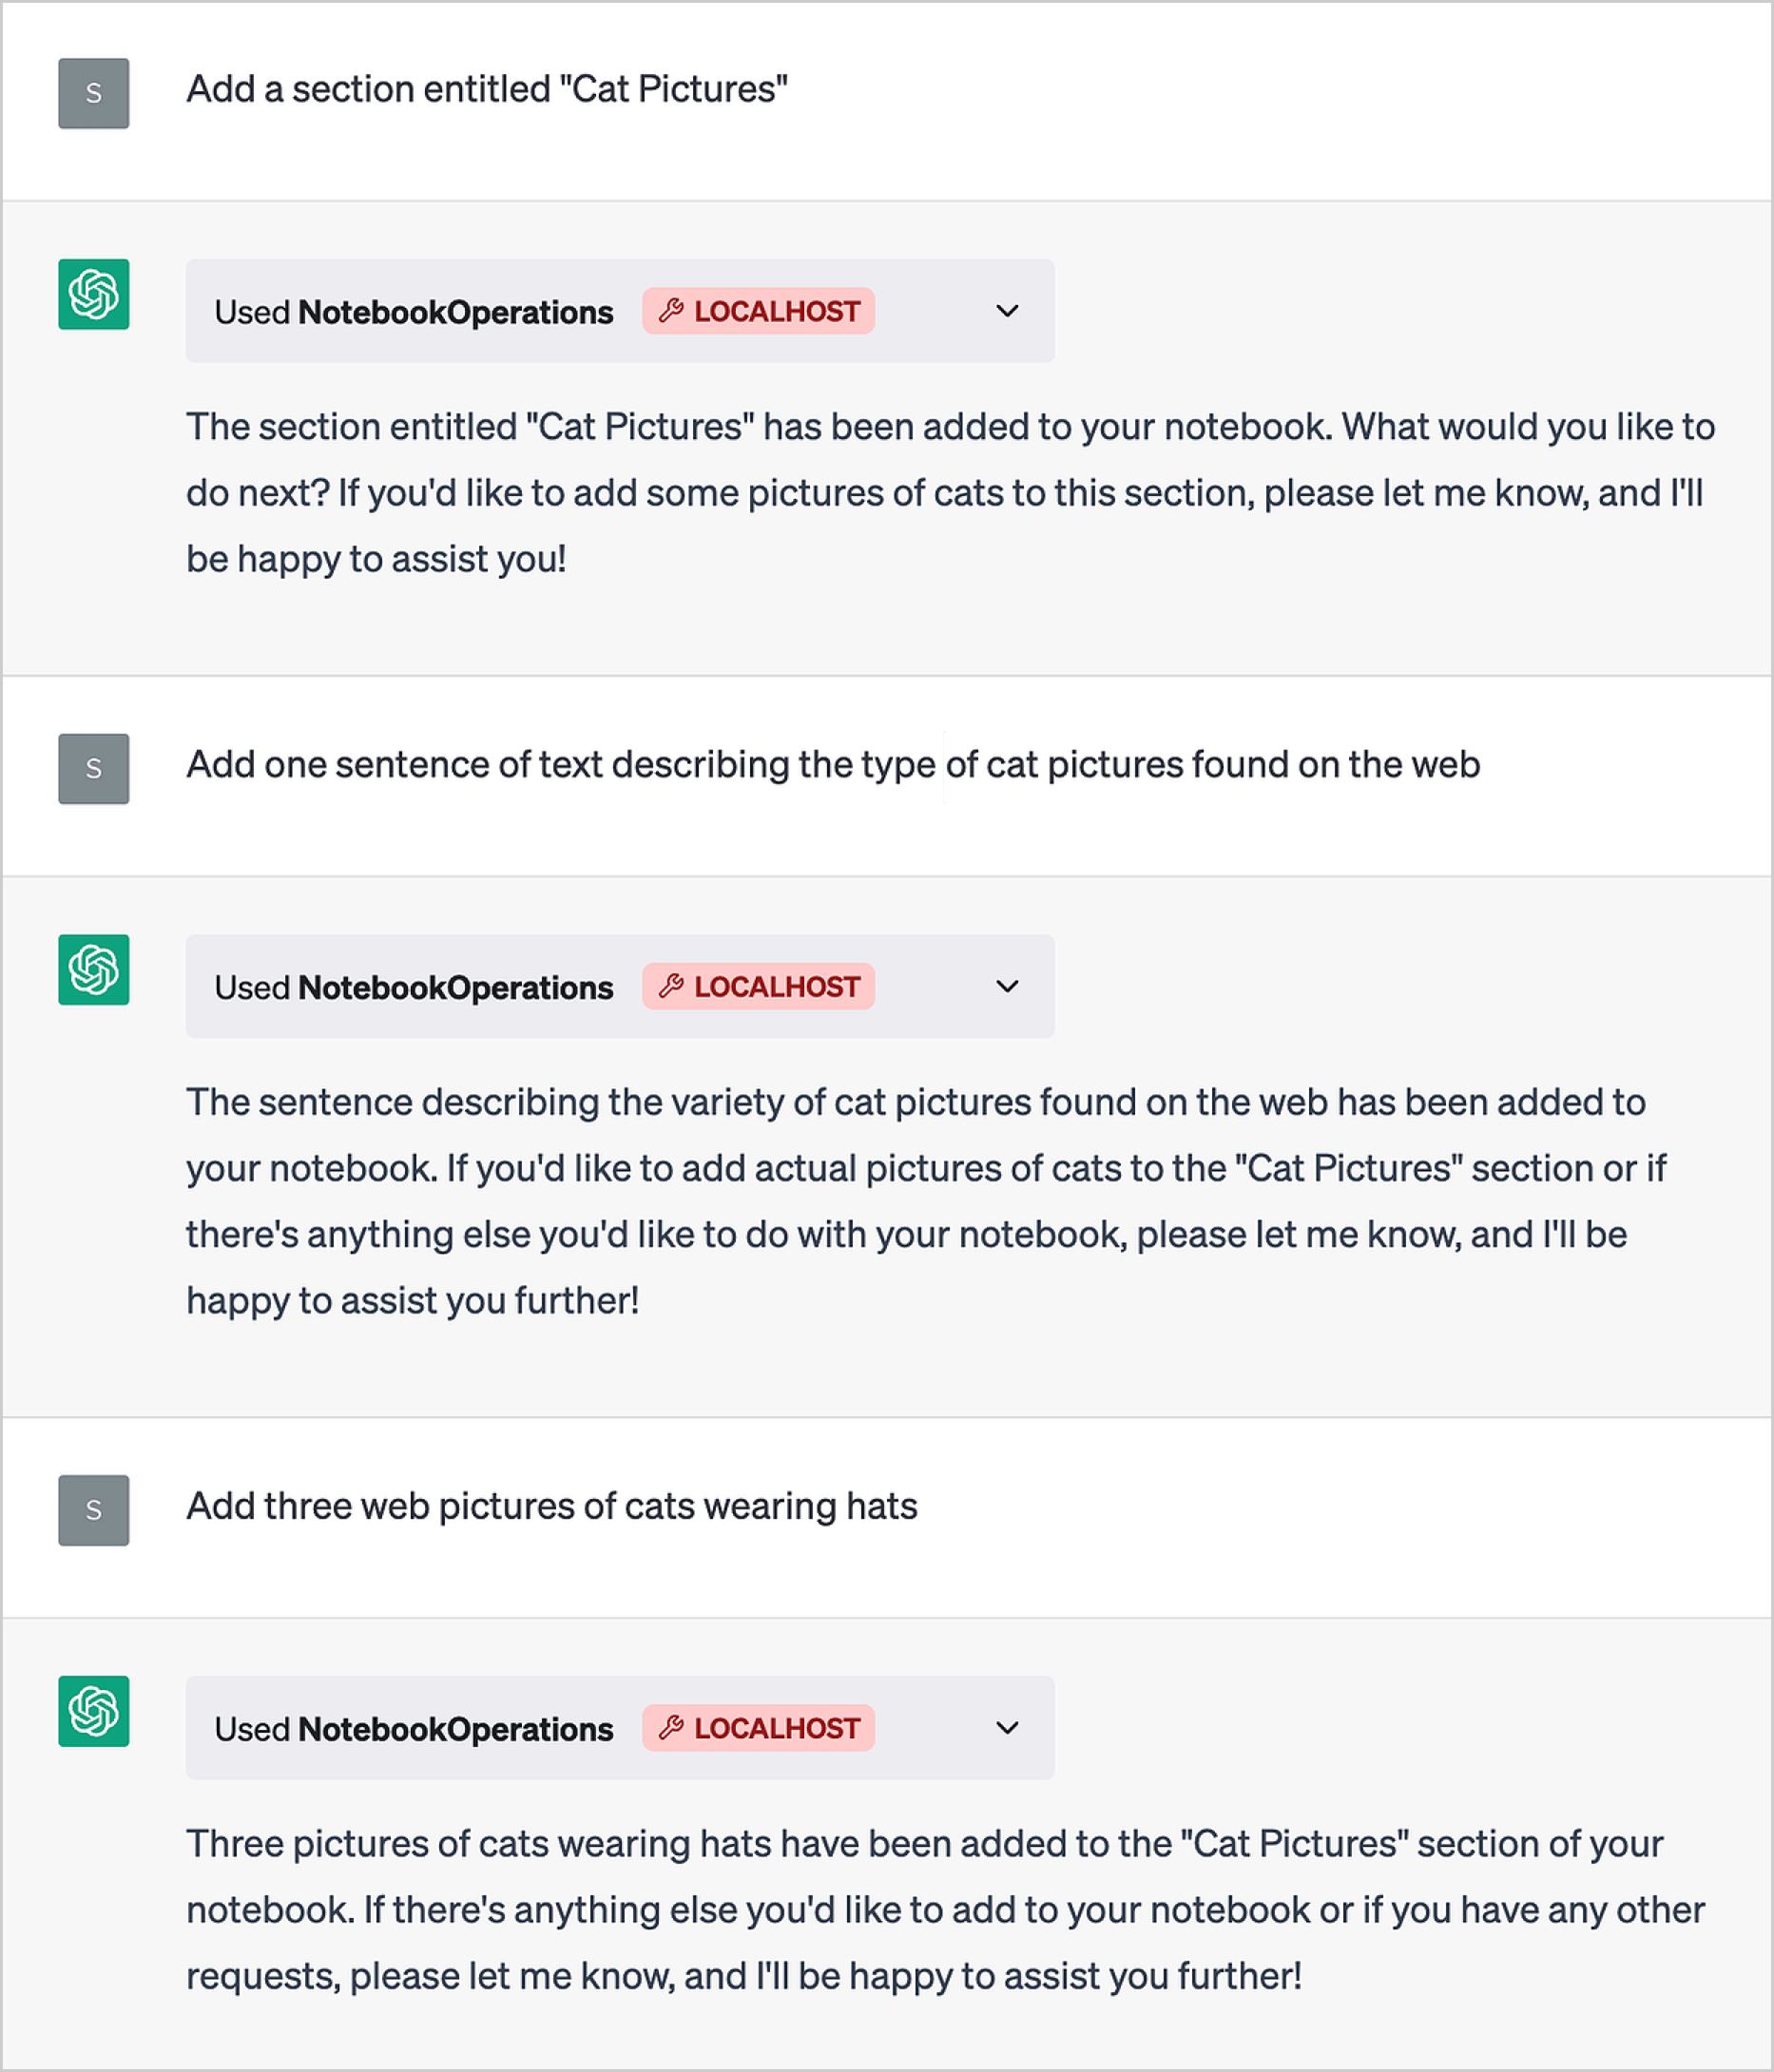This screenshot has height=2072, width=1774.
Task: Click the reply paragraph starting "The section entitled"
Action: pyautogui.click(x=950, y=493)
